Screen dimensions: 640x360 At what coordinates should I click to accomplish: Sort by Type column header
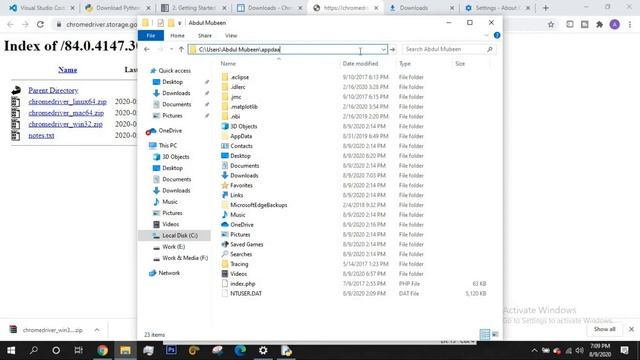point(404,64)
